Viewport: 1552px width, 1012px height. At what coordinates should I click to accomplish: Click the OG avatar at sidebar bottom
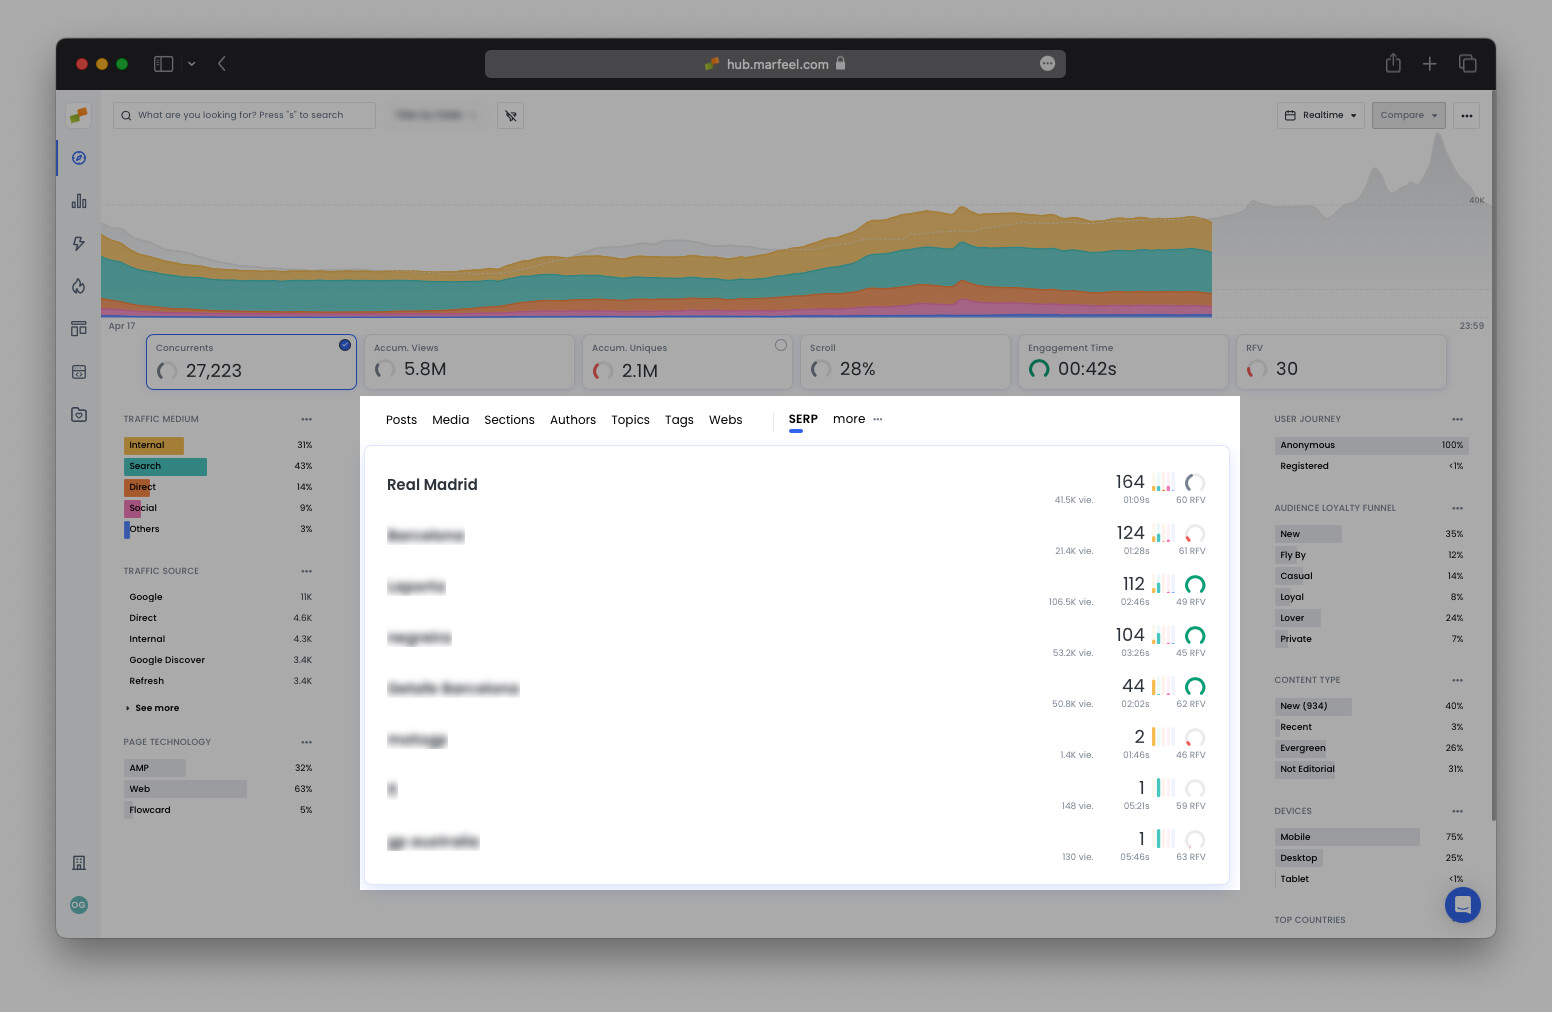(x=78, y=905)
